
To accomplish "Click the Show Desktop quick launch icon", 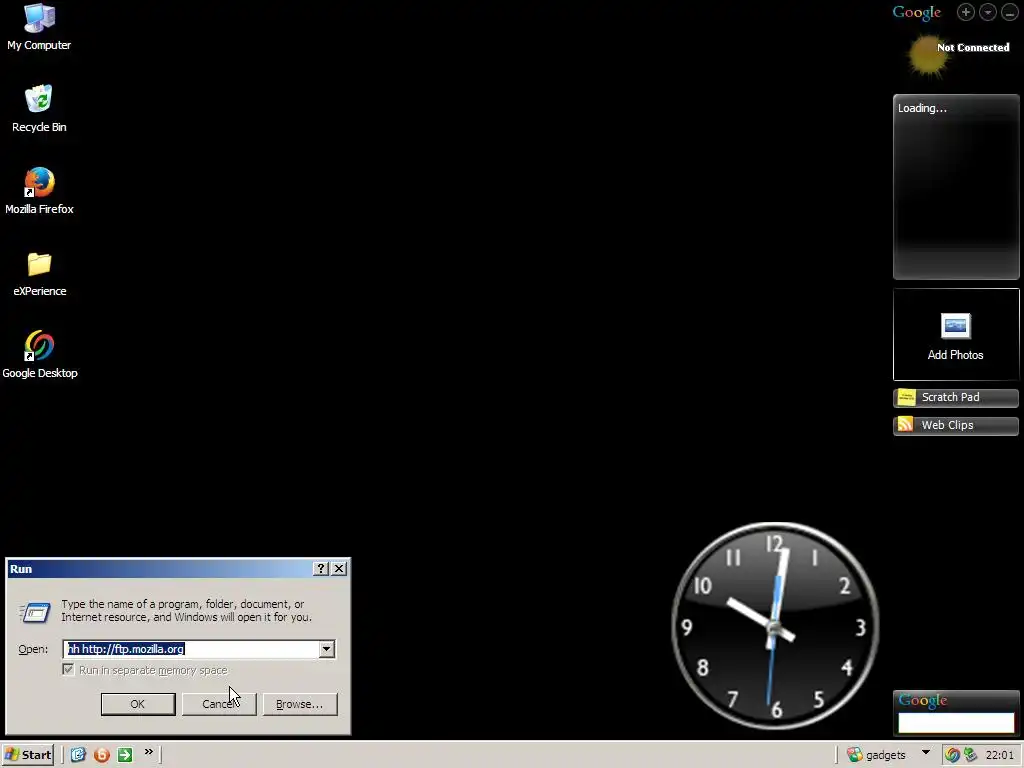I will (x=78, y=755).
